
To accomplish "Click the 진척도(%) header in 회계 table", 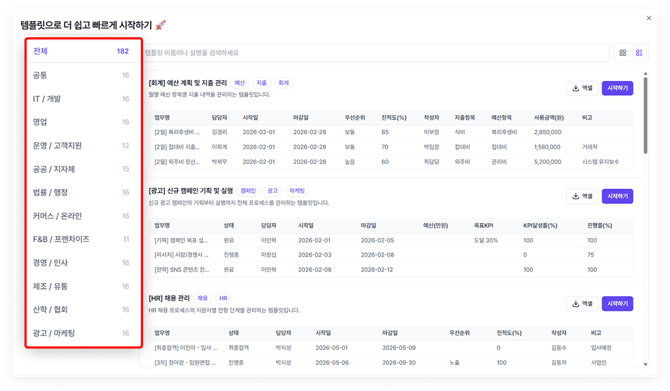I will point(394,118).
